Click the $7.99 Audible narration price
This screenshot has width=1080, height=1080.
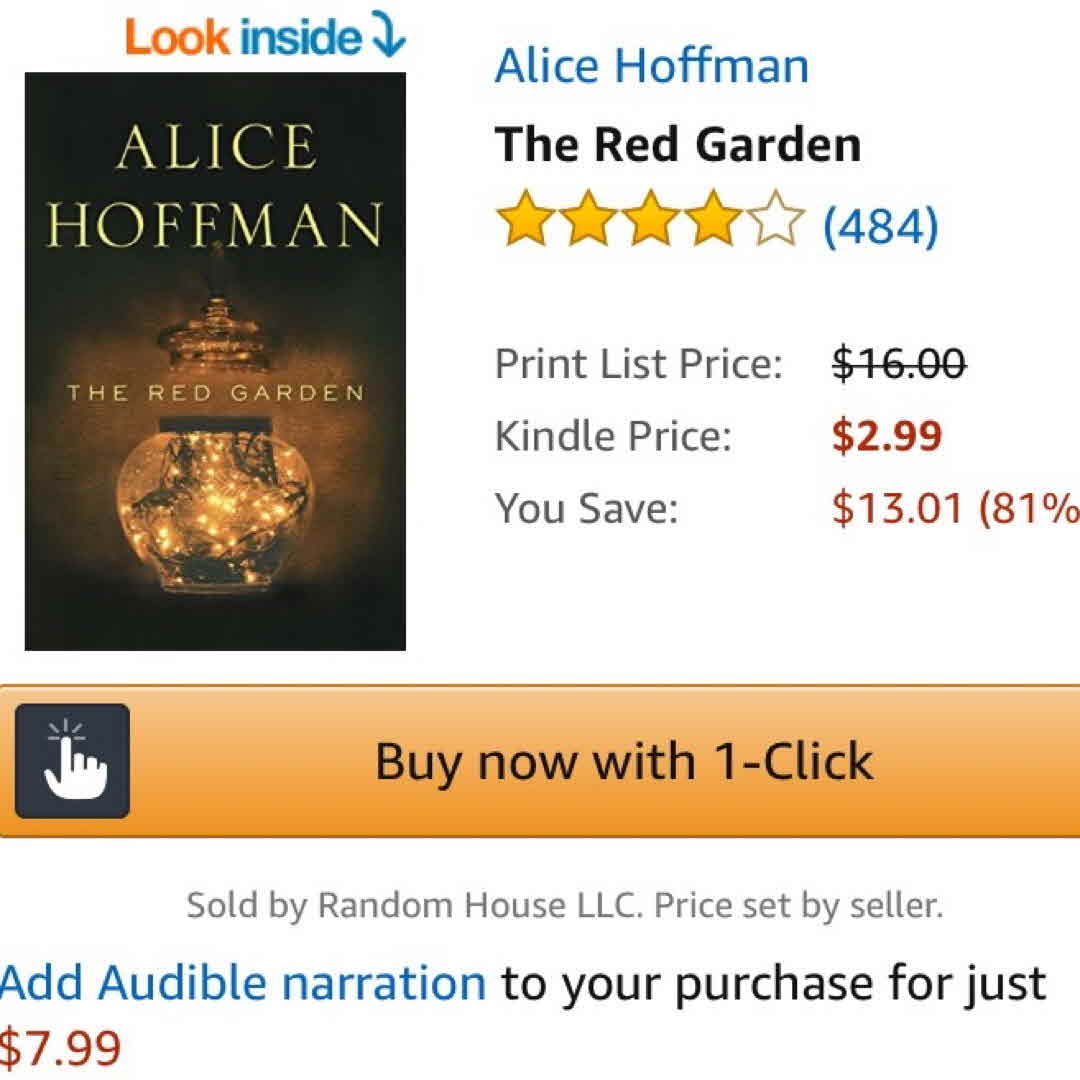click(x=61, y=1049)
